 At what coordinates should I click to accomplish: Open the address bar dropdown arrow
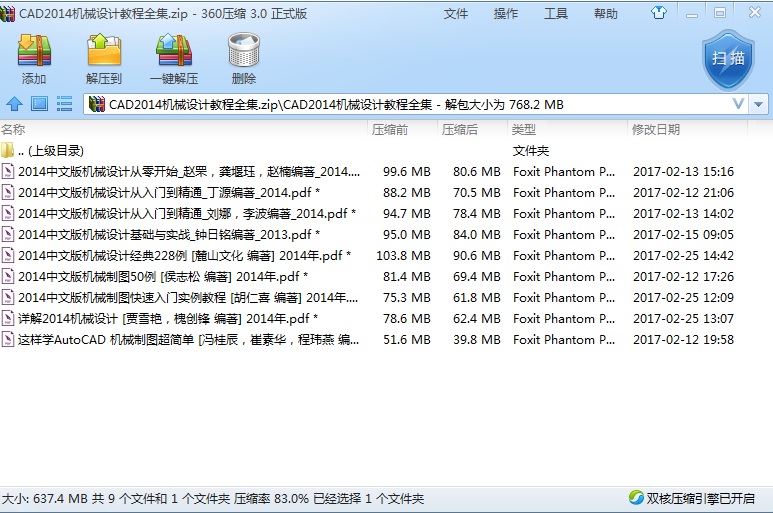coord(758,104)
